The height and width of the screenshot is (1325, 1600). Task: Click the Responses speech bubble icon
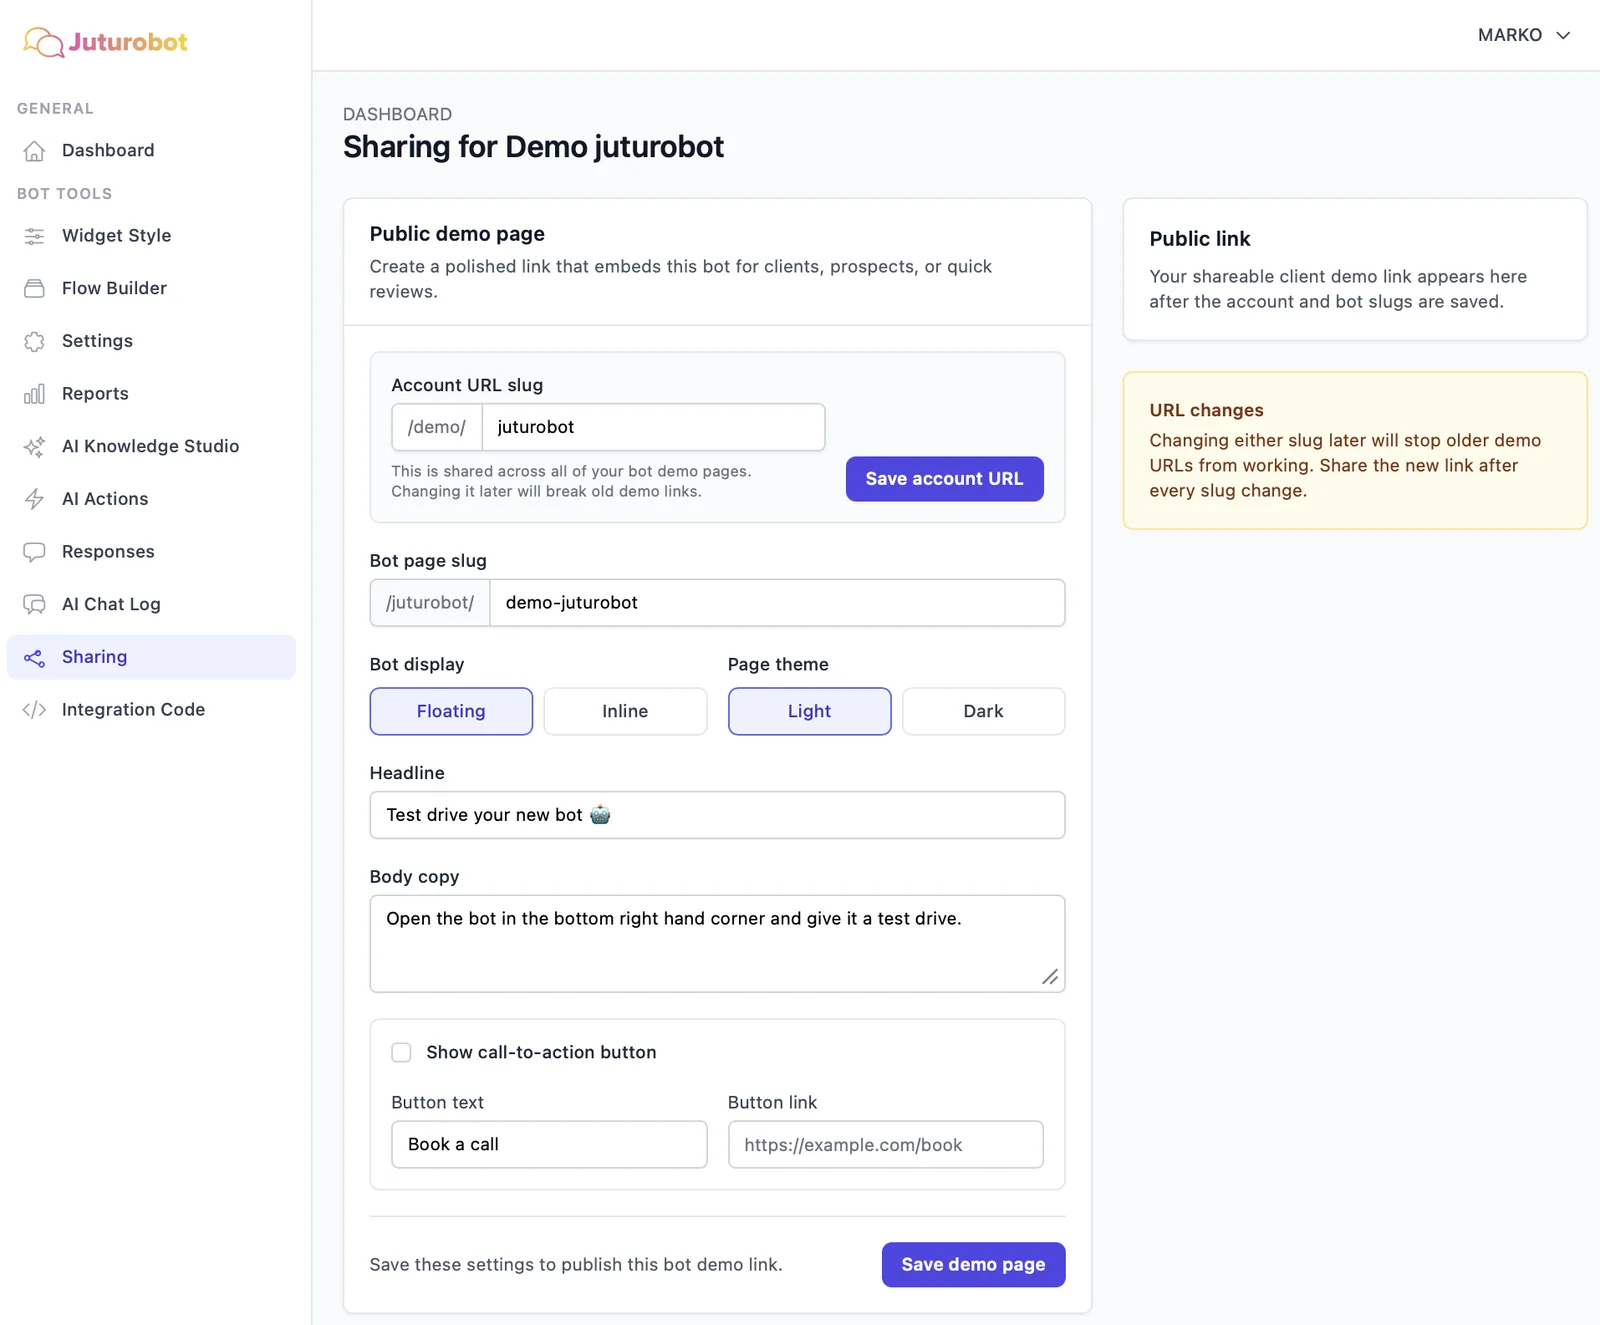34,552
